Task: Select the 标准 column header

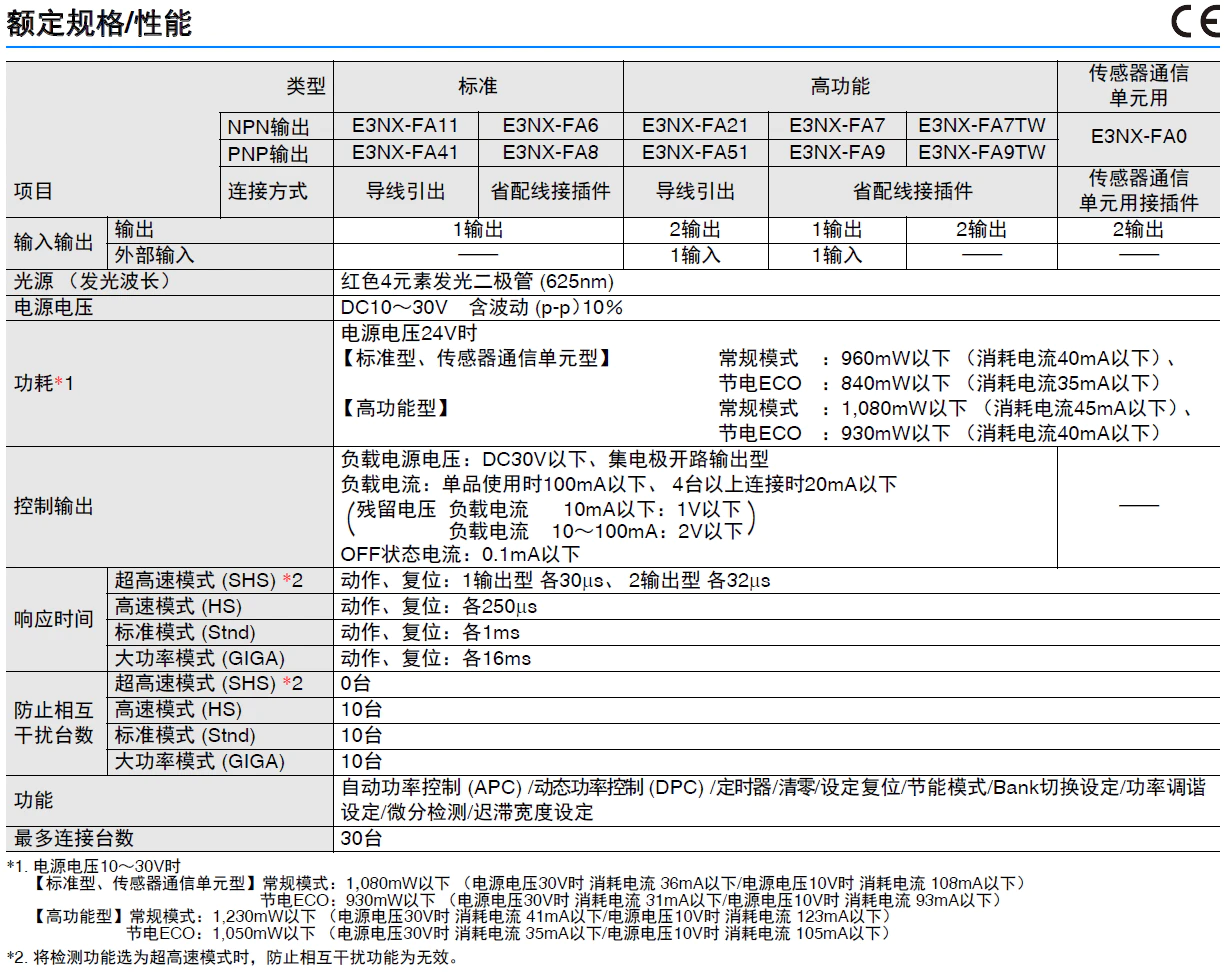Action: point(478,87)
